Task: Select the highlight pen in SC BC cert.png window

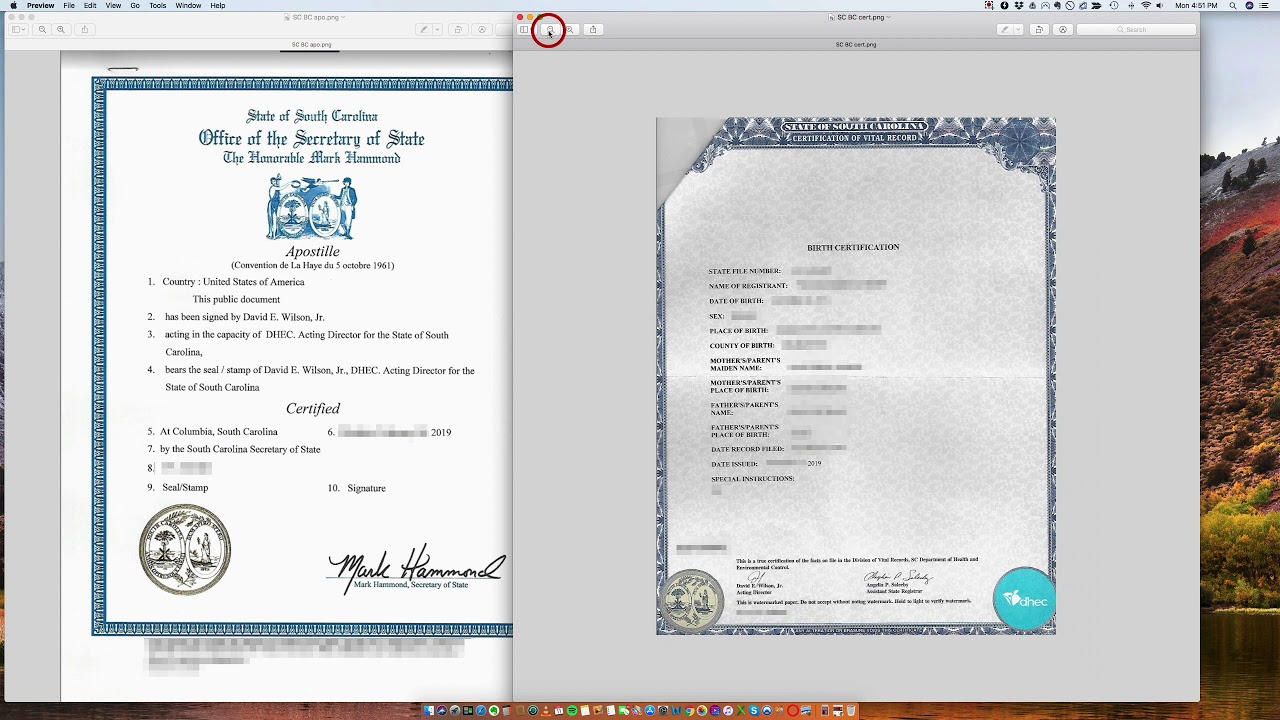Action: (1004, 30)
